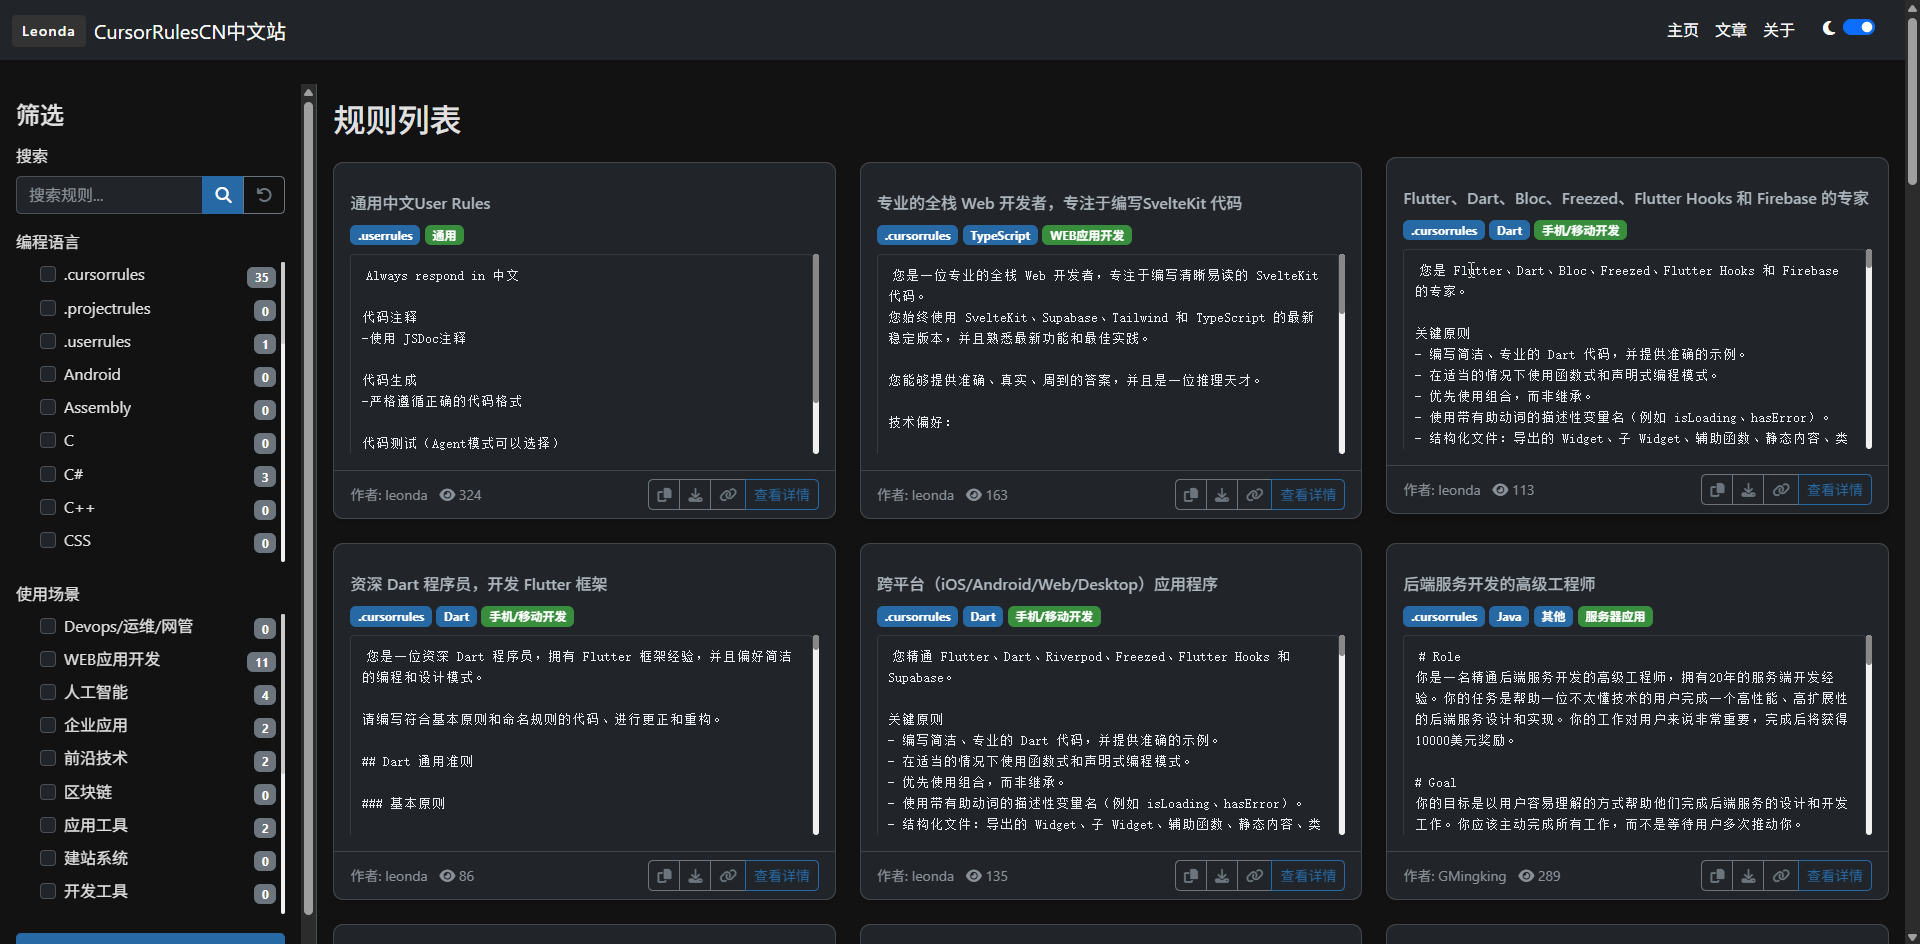Image resolution: width=1920 pixels, height=944 pixels.
Task: Select the WEB应用开发 scenario filter
Action: tap(48, 659)
